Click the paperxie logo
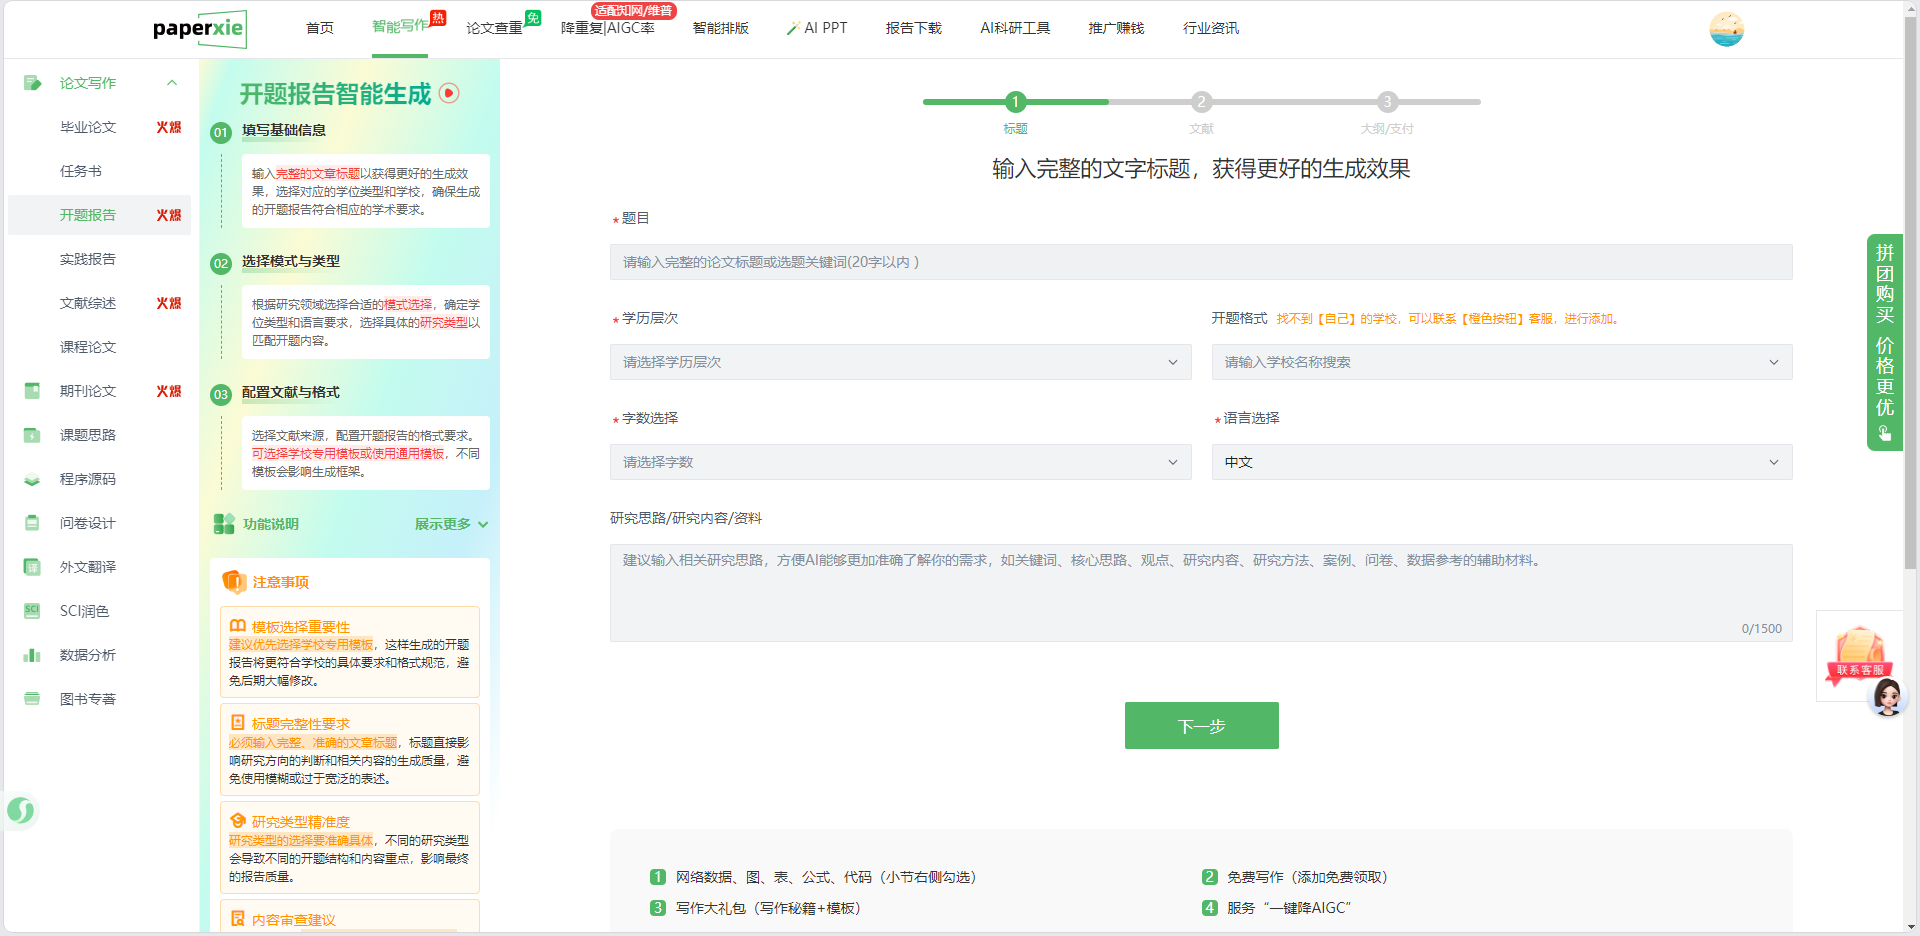The image size is (1920, 936). click(x=199, y=29)
